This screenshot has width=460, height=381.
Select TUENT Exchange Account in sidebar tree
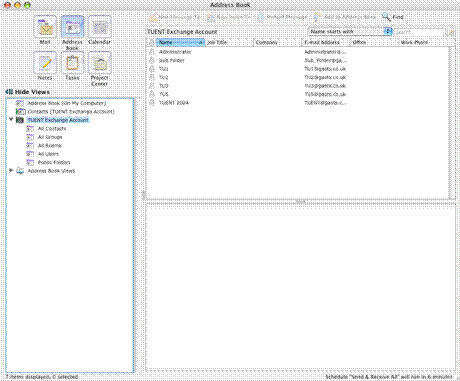[x=58, y=120]
